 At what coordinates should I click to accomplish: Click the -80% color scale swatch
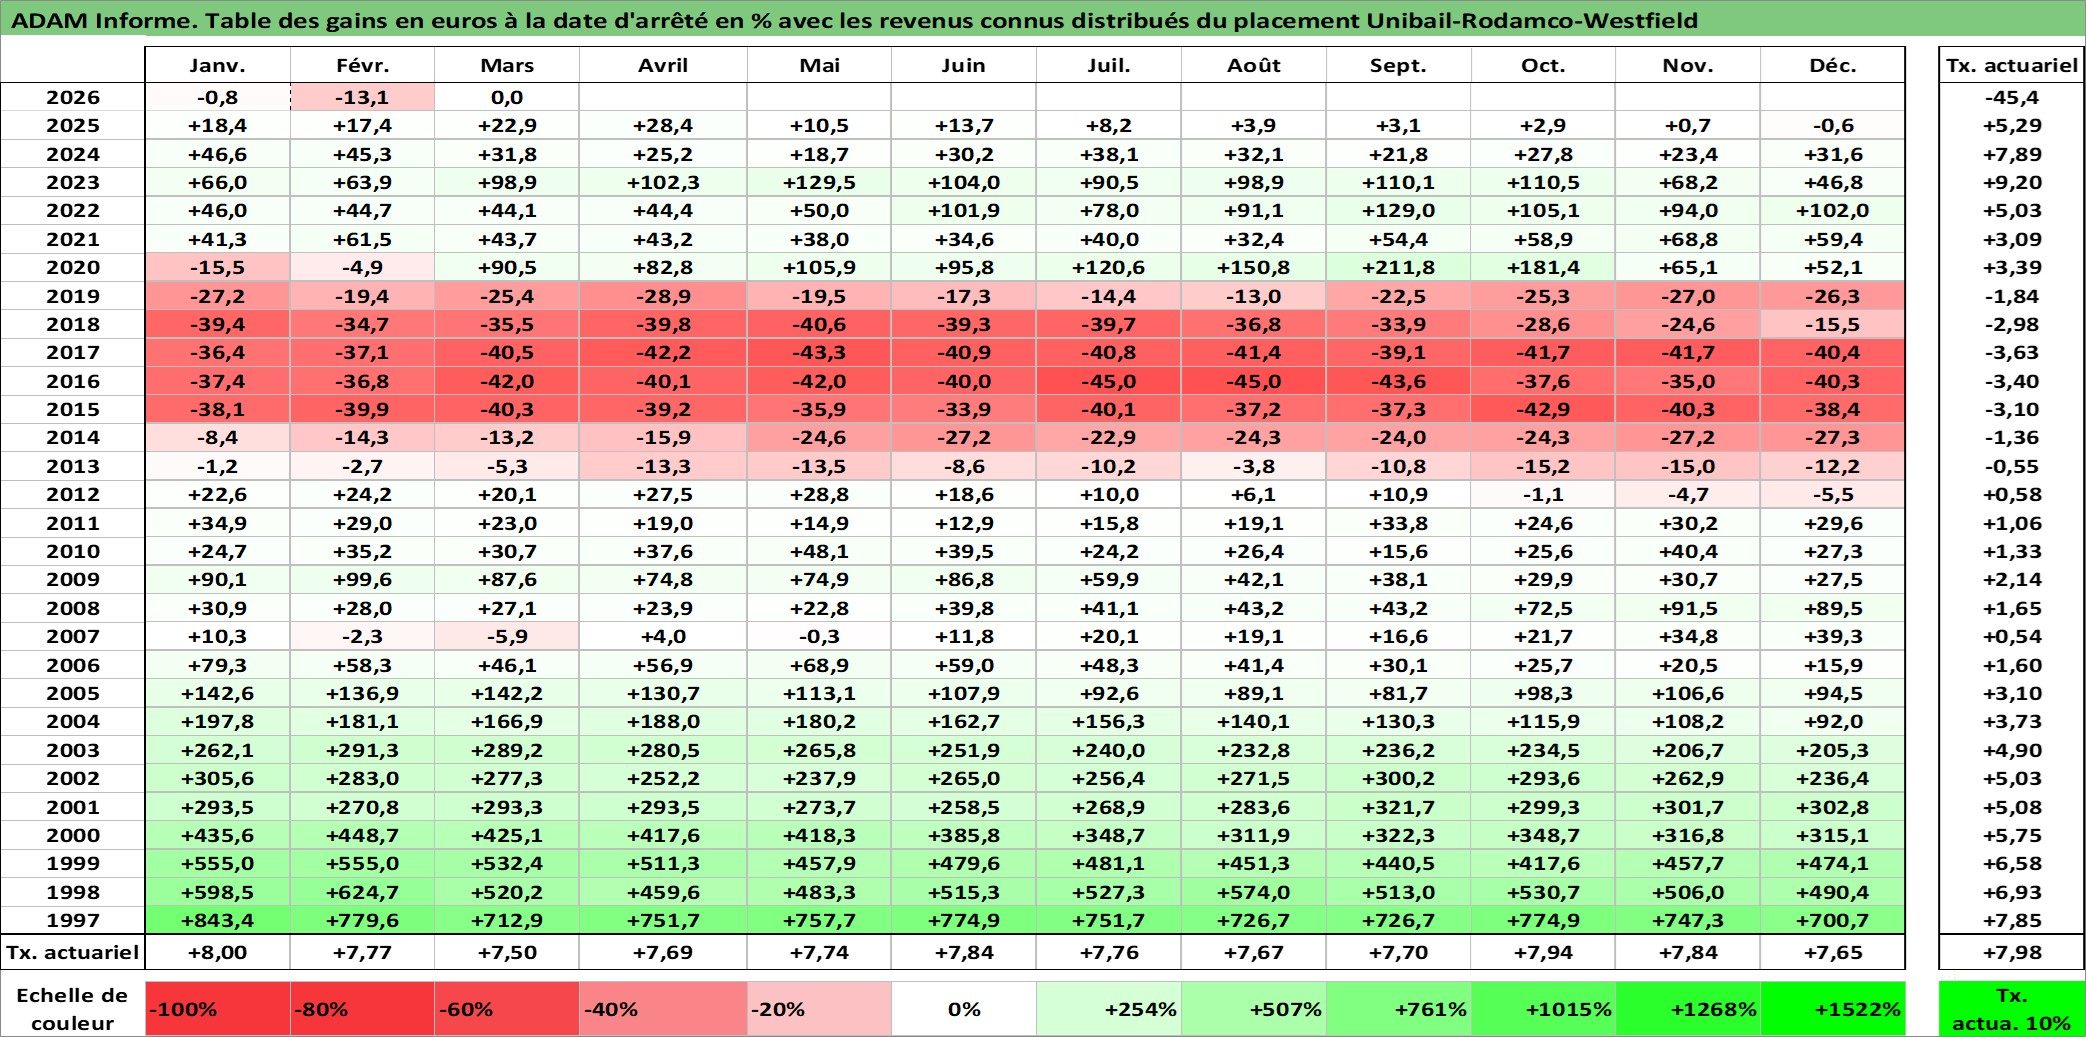click(x=362, y=1009)
